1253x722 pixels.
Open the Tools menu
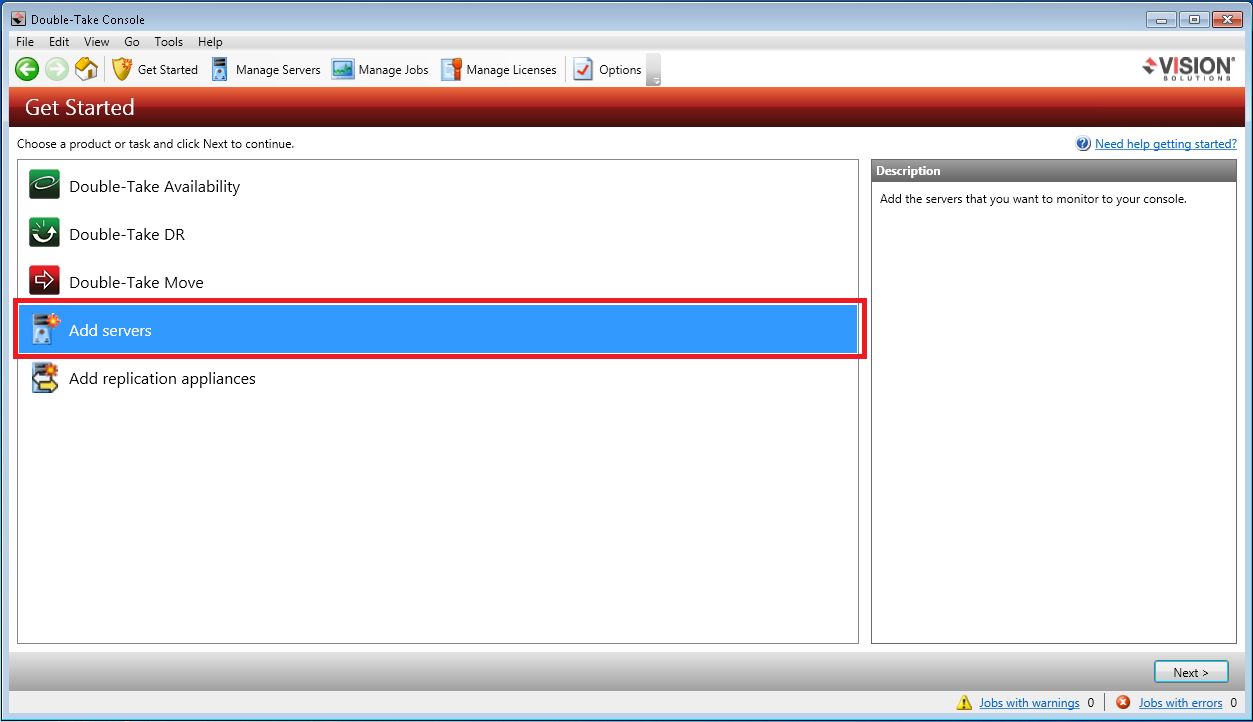(x=168, y=42)
